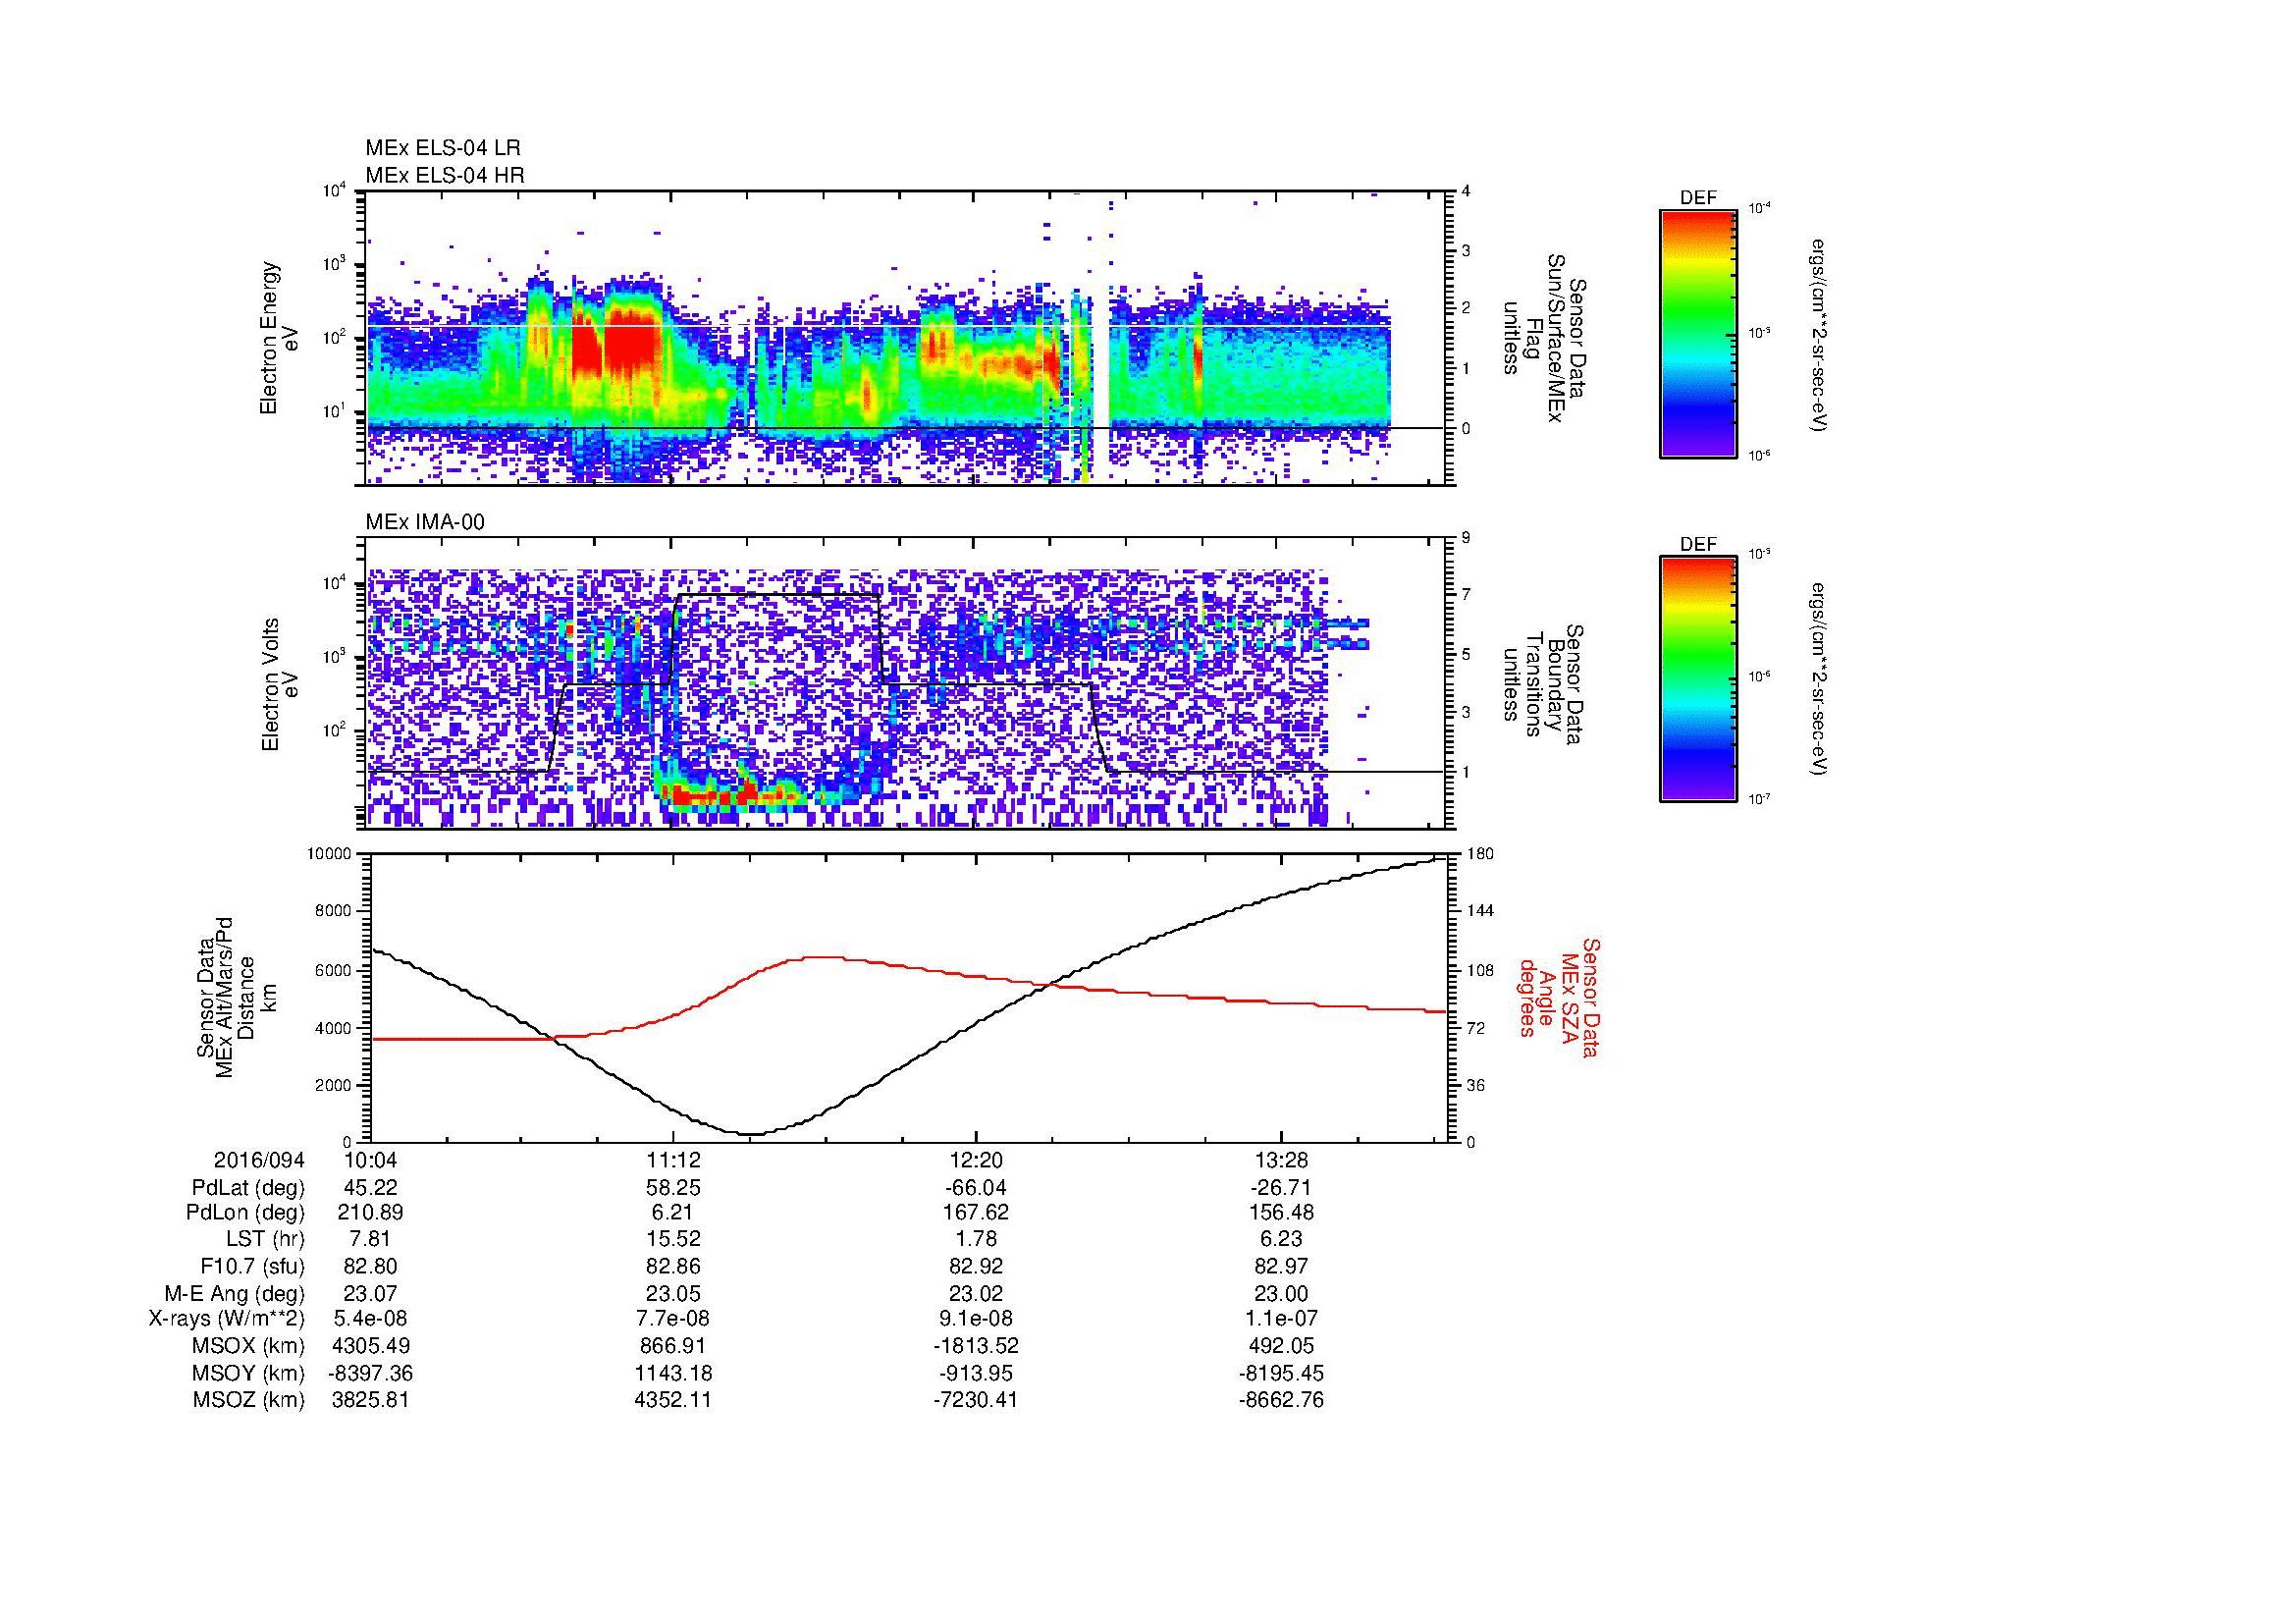Click the red MEx SZA Angle axis label
2296x1623 pixels.
(x=1558, y=997)
